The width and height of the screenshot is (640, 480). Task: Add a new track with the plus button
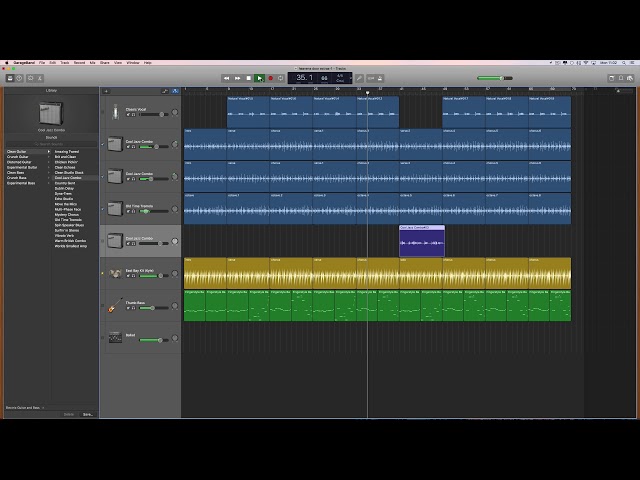point(106,91)
